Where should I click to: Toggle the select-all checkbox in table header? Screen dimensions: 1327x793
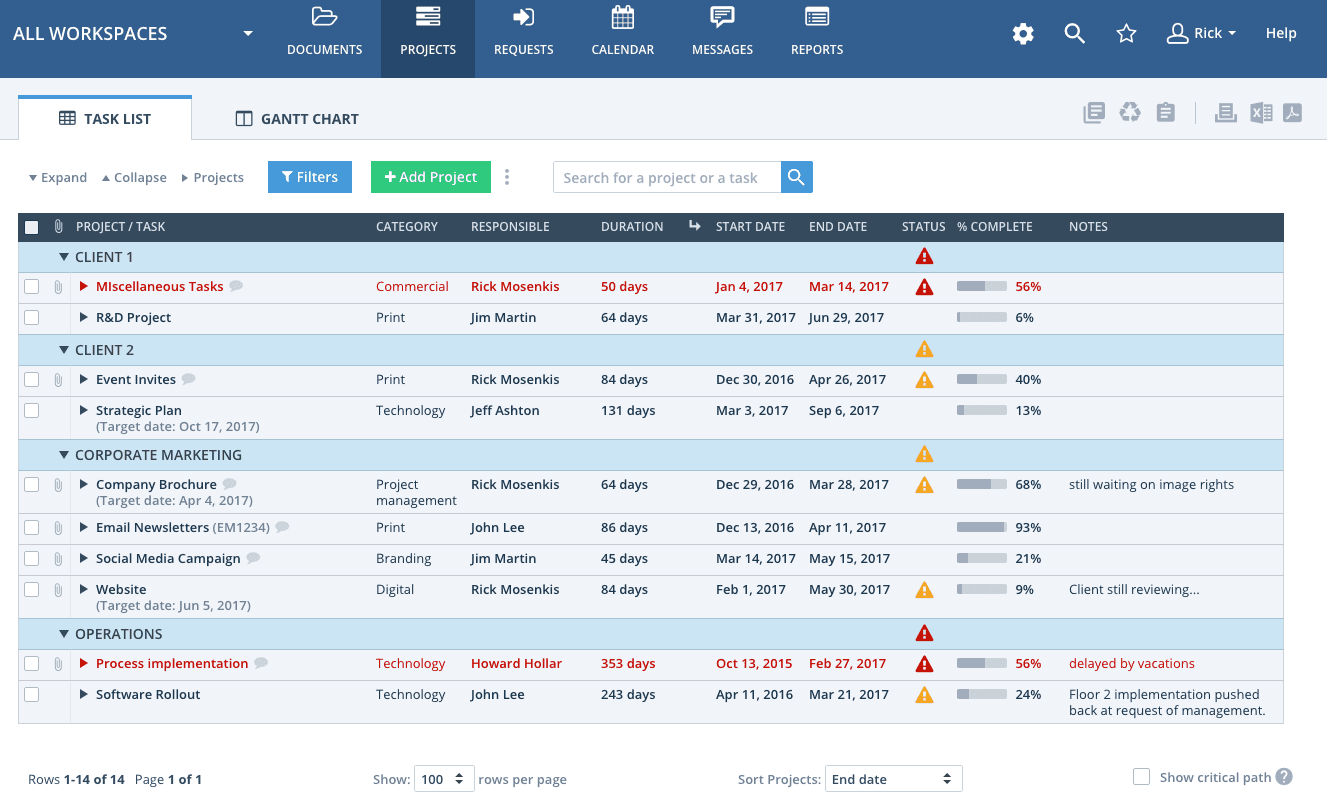tap(32, 227)
